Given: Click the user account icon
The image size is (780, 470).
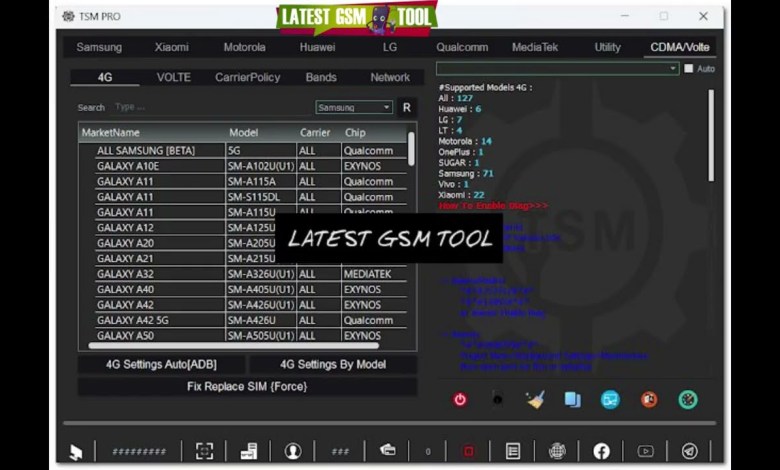Looking at the screenshot, I should tap(293, 451).
